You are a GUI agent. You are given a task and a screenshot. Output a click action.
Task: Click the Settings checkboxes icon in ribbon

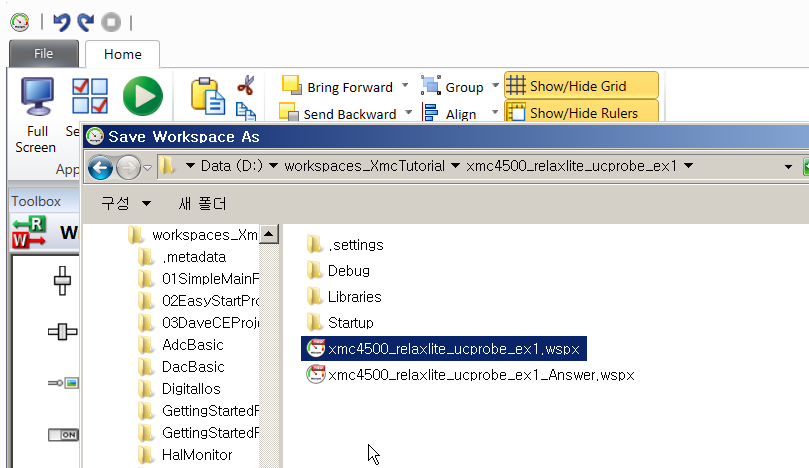tap(90, 96)
